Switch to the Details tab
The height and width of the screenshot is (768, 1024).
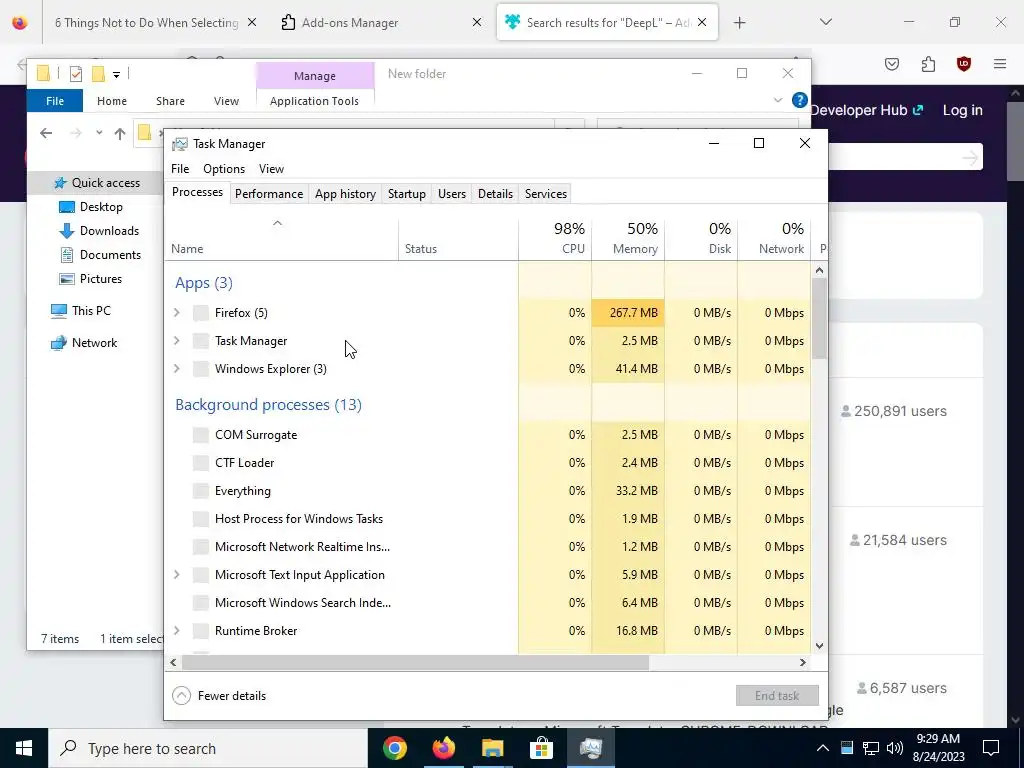coord(495,194)
